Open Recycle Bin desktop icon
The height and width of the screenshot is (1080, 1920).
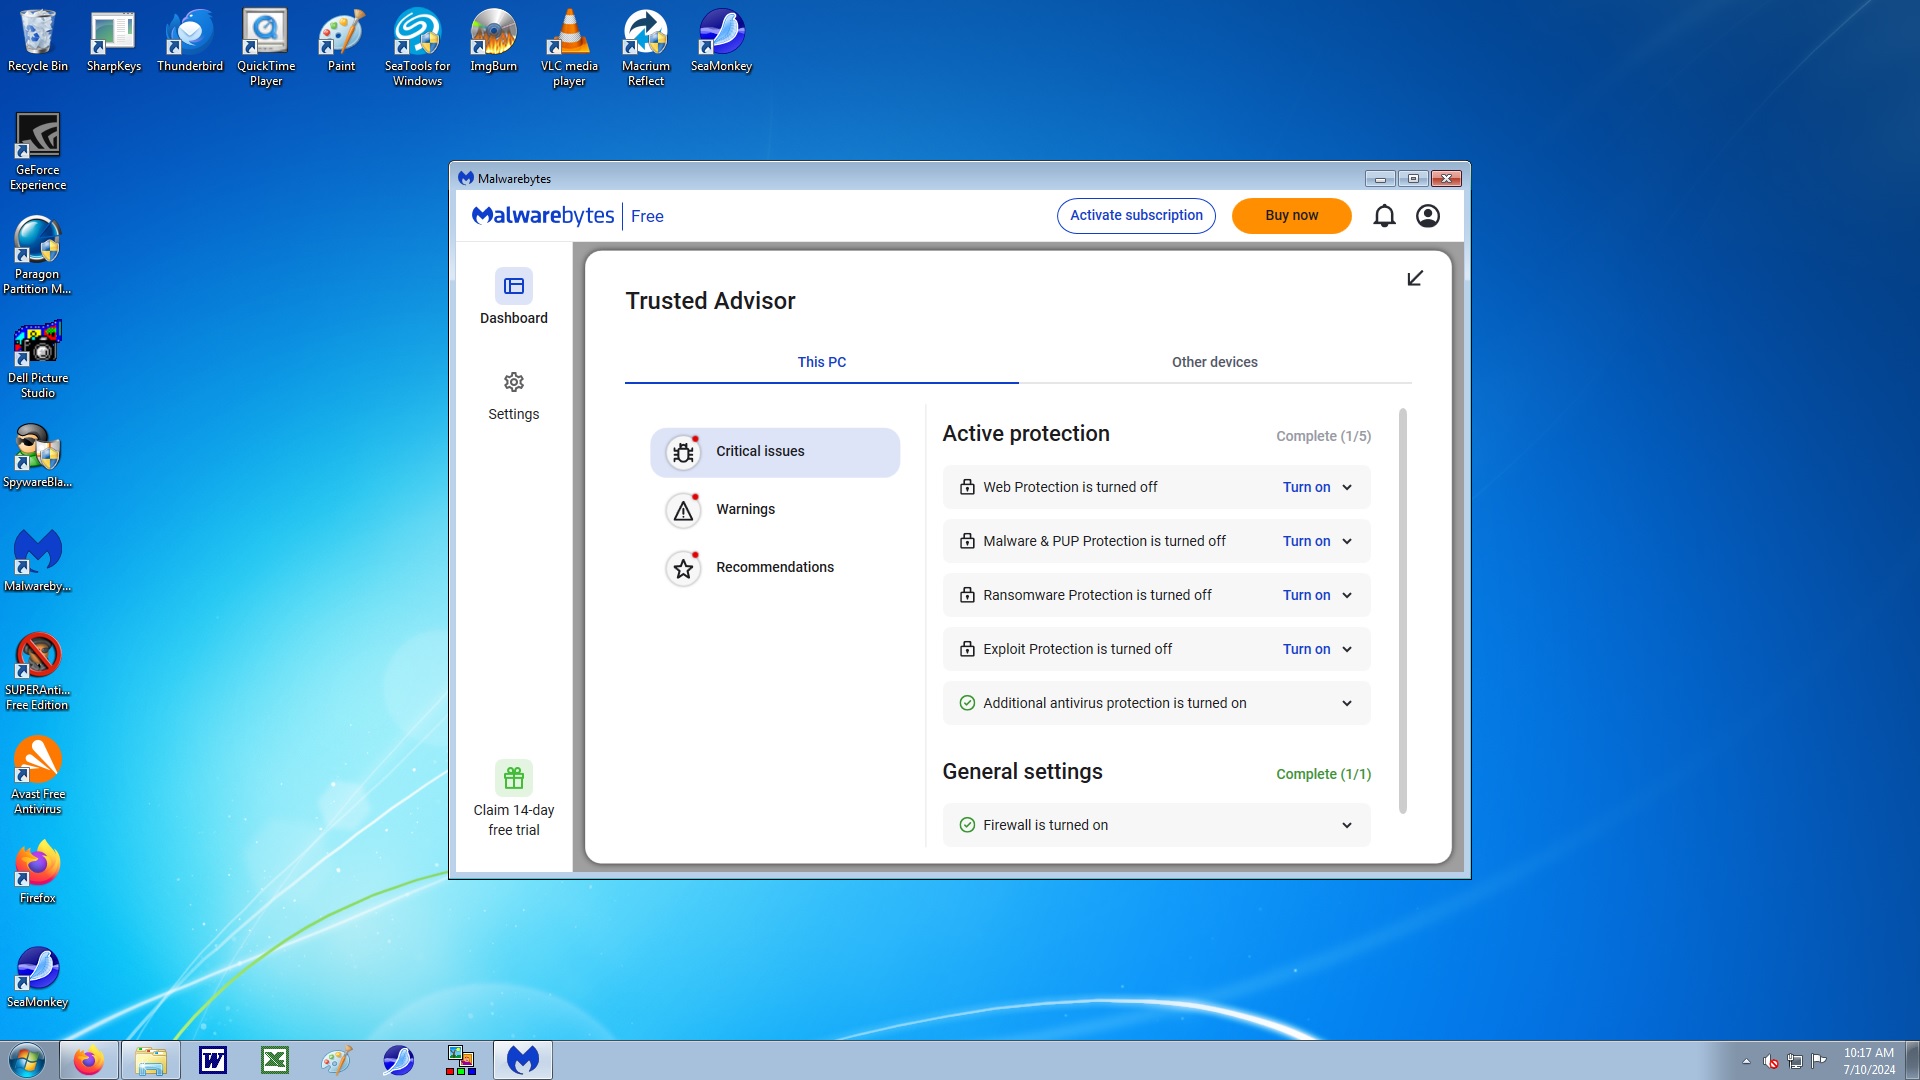[x=38, y=41]
